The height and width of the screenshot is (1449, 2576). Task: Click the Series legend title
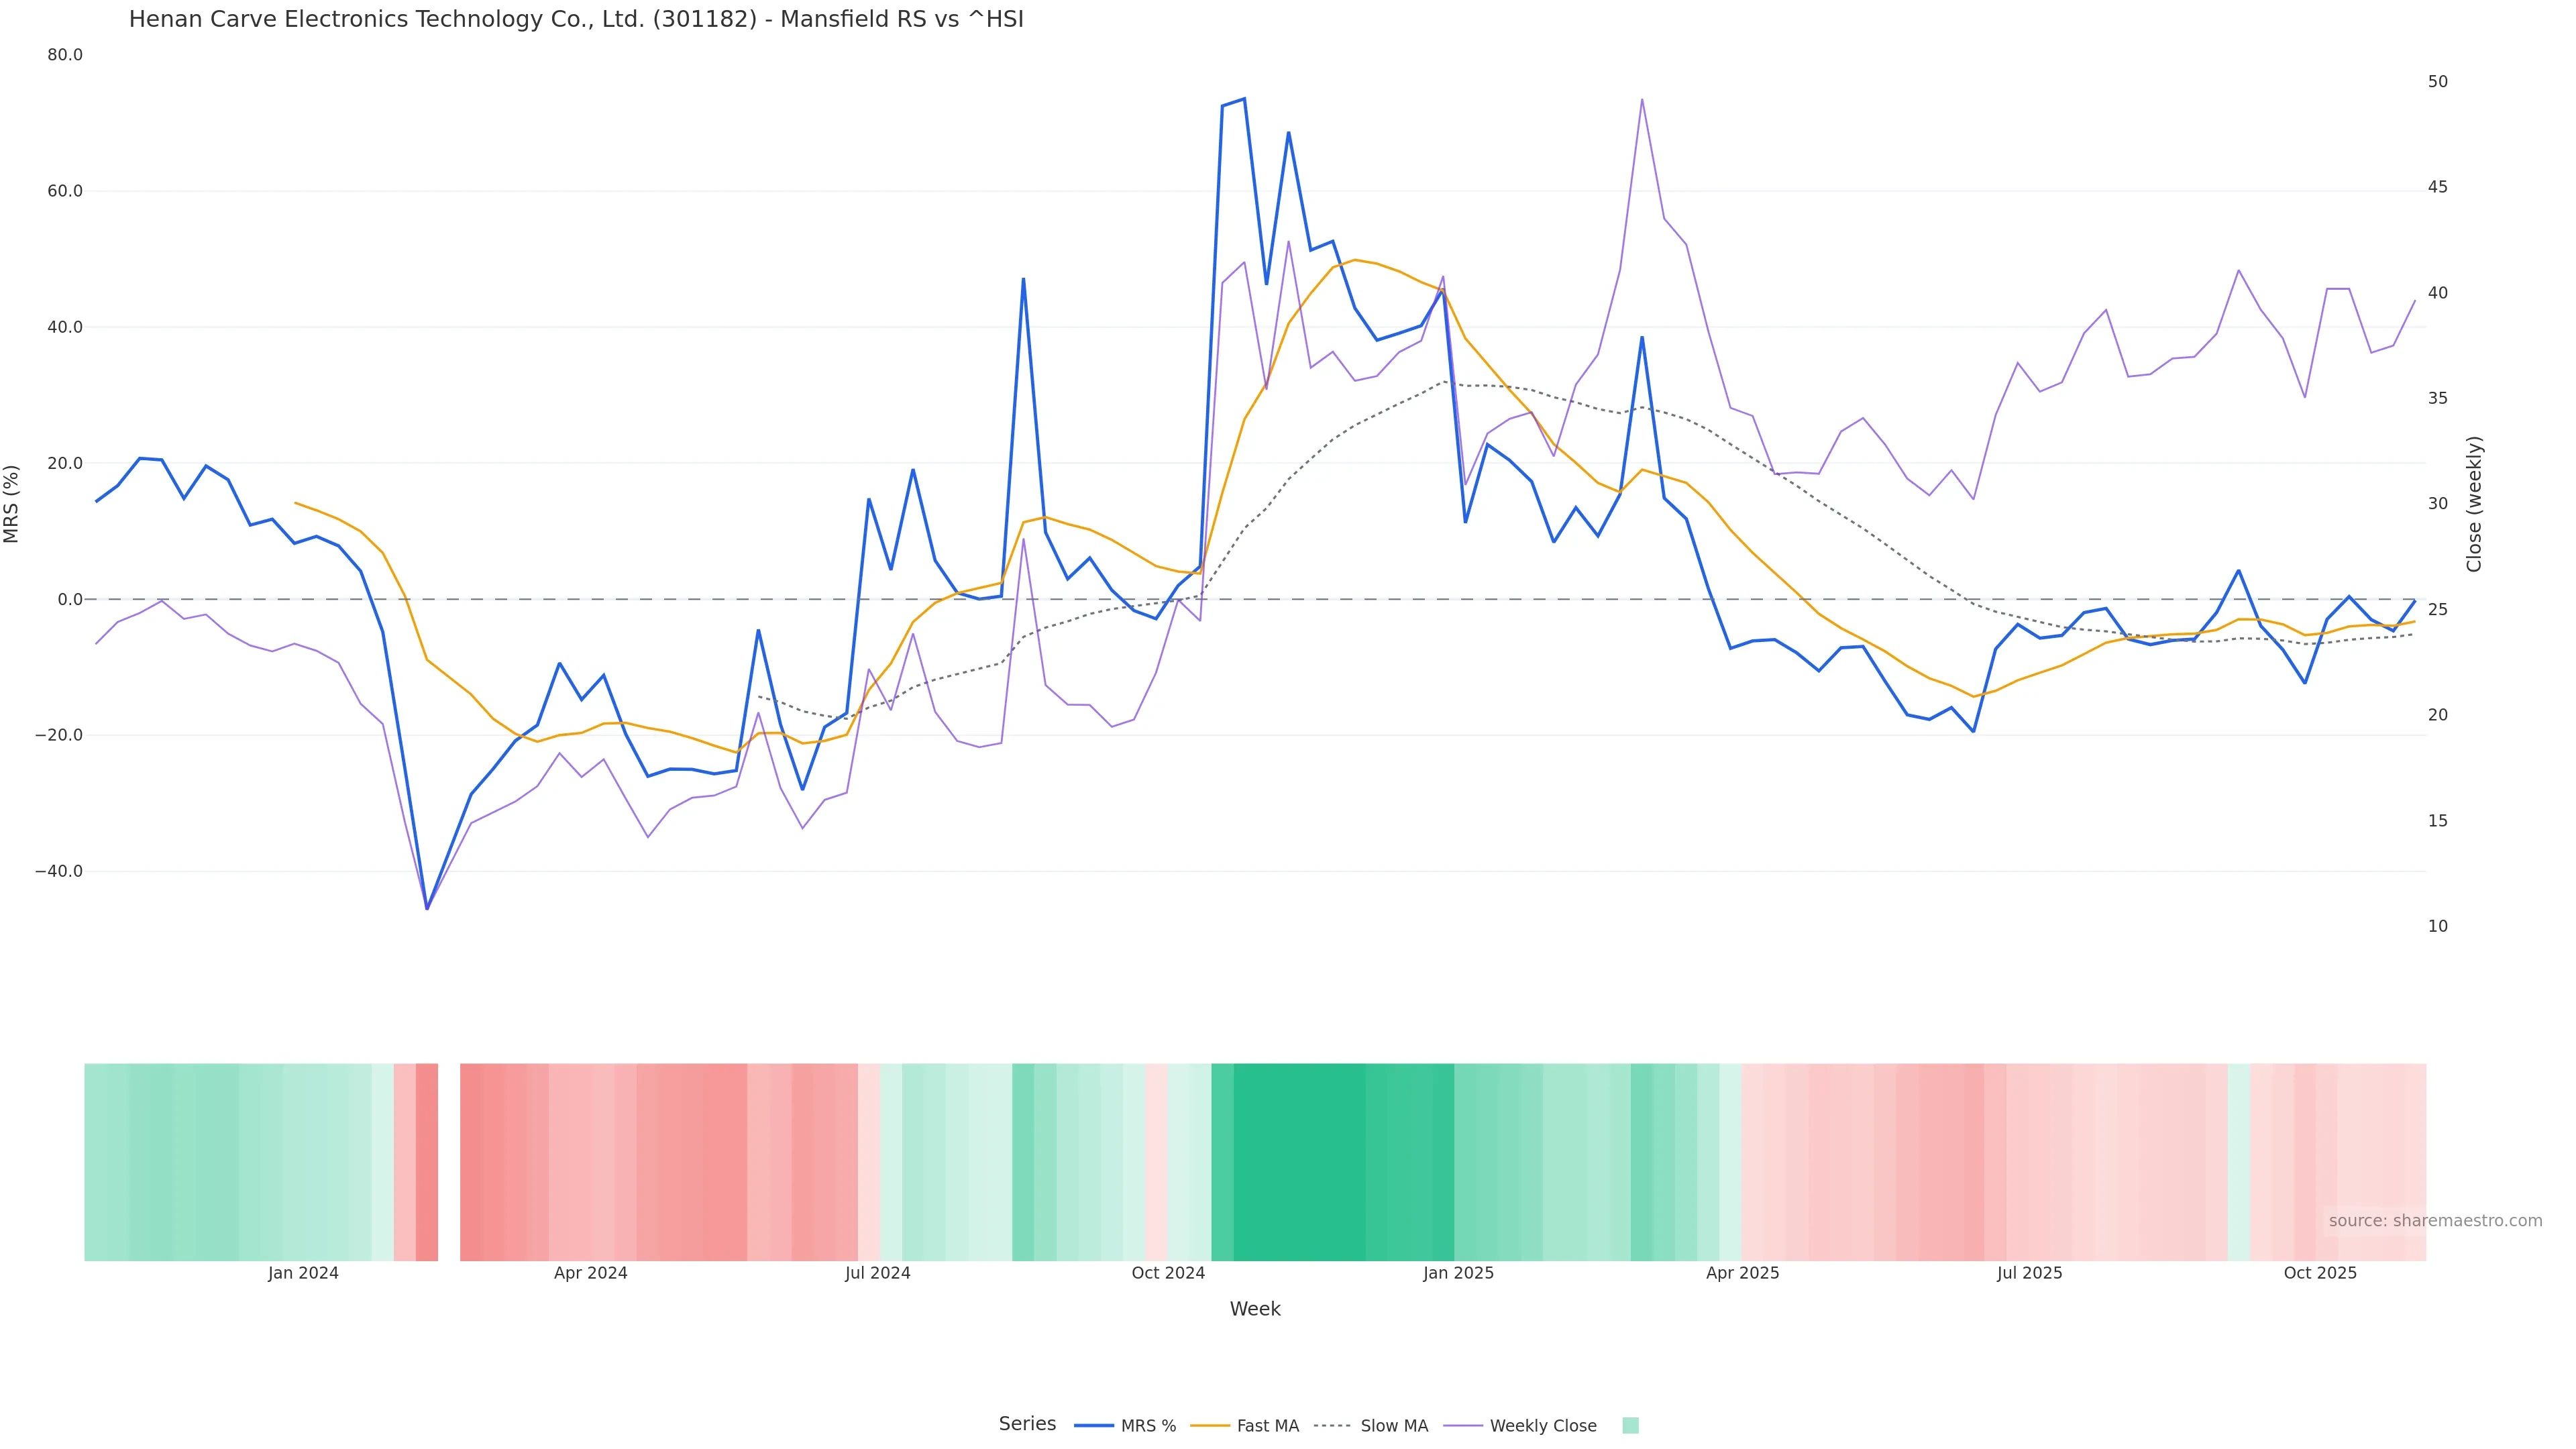click(1027, 1424)
